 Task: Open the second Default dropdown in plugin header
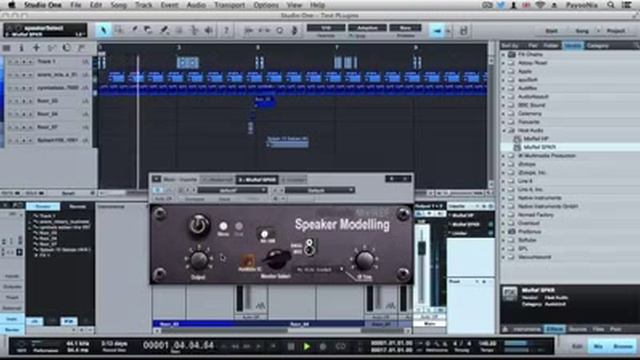319,190
